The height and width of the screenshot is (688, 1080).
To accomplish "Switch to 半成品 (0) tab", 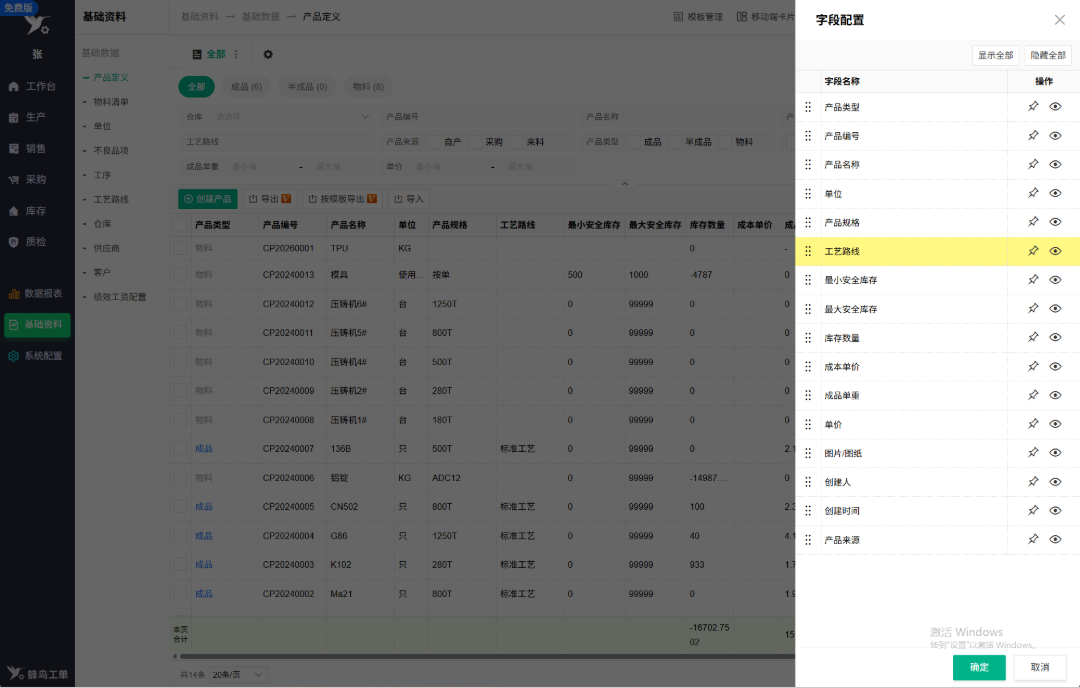I will (307, 87).
